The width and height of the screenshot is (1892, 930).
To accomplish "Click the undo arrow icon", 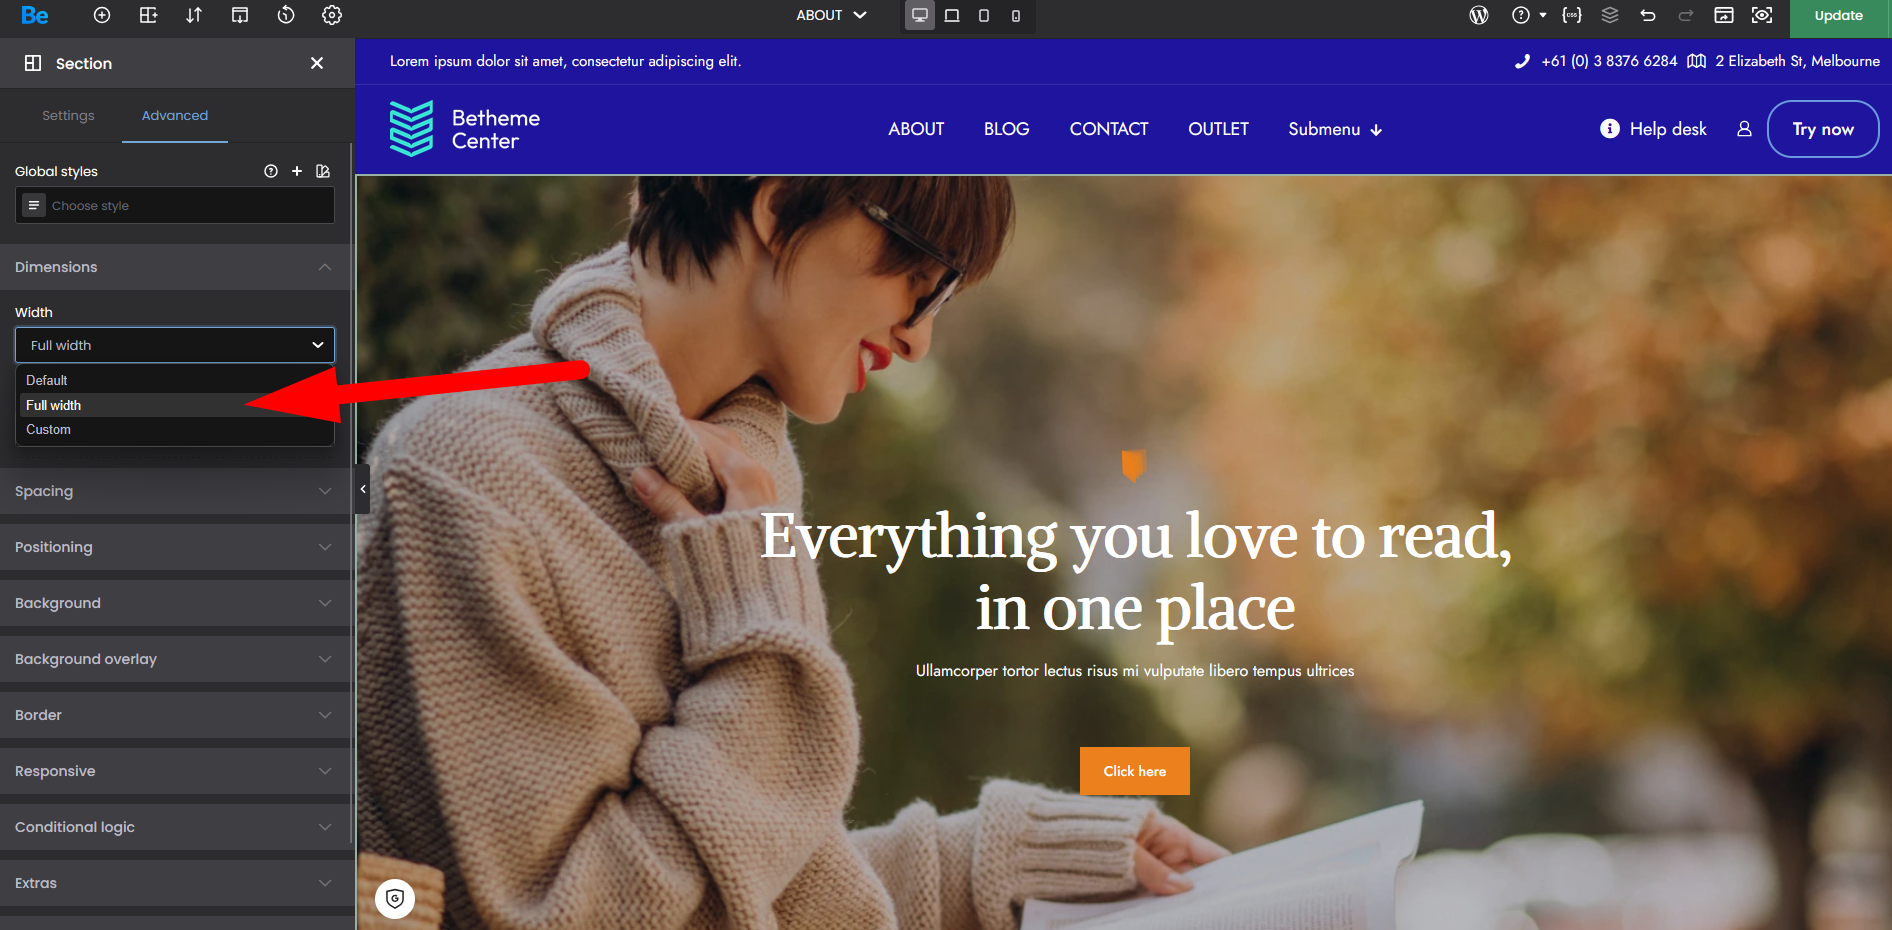I will coord(1648,15).
